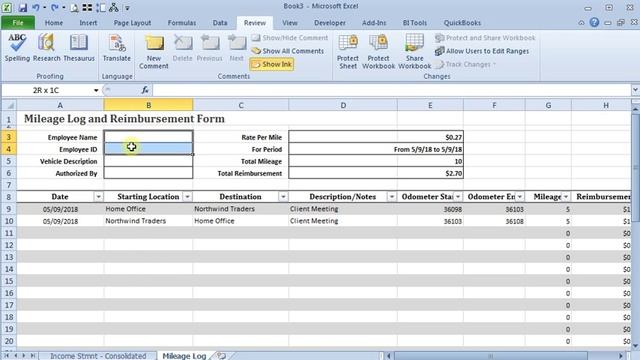Switch to the View tab

(289, 23)
